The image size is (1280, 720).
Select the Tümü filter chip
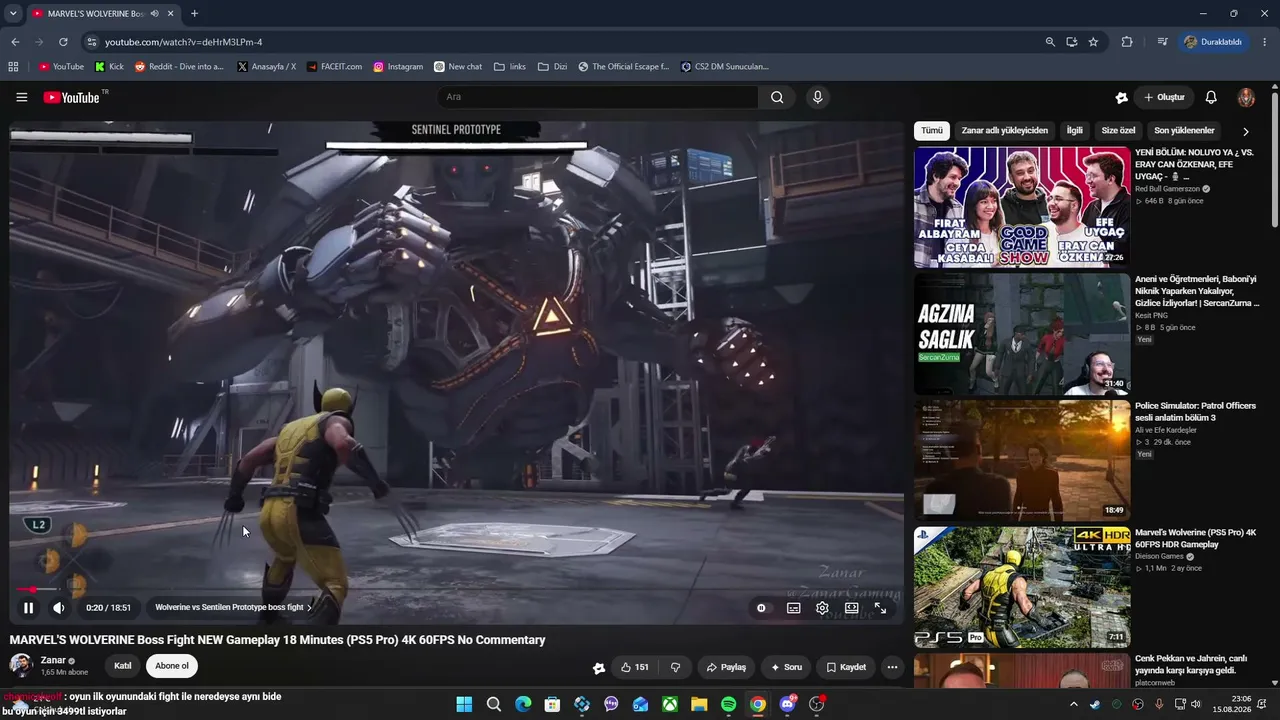(932, 131)
